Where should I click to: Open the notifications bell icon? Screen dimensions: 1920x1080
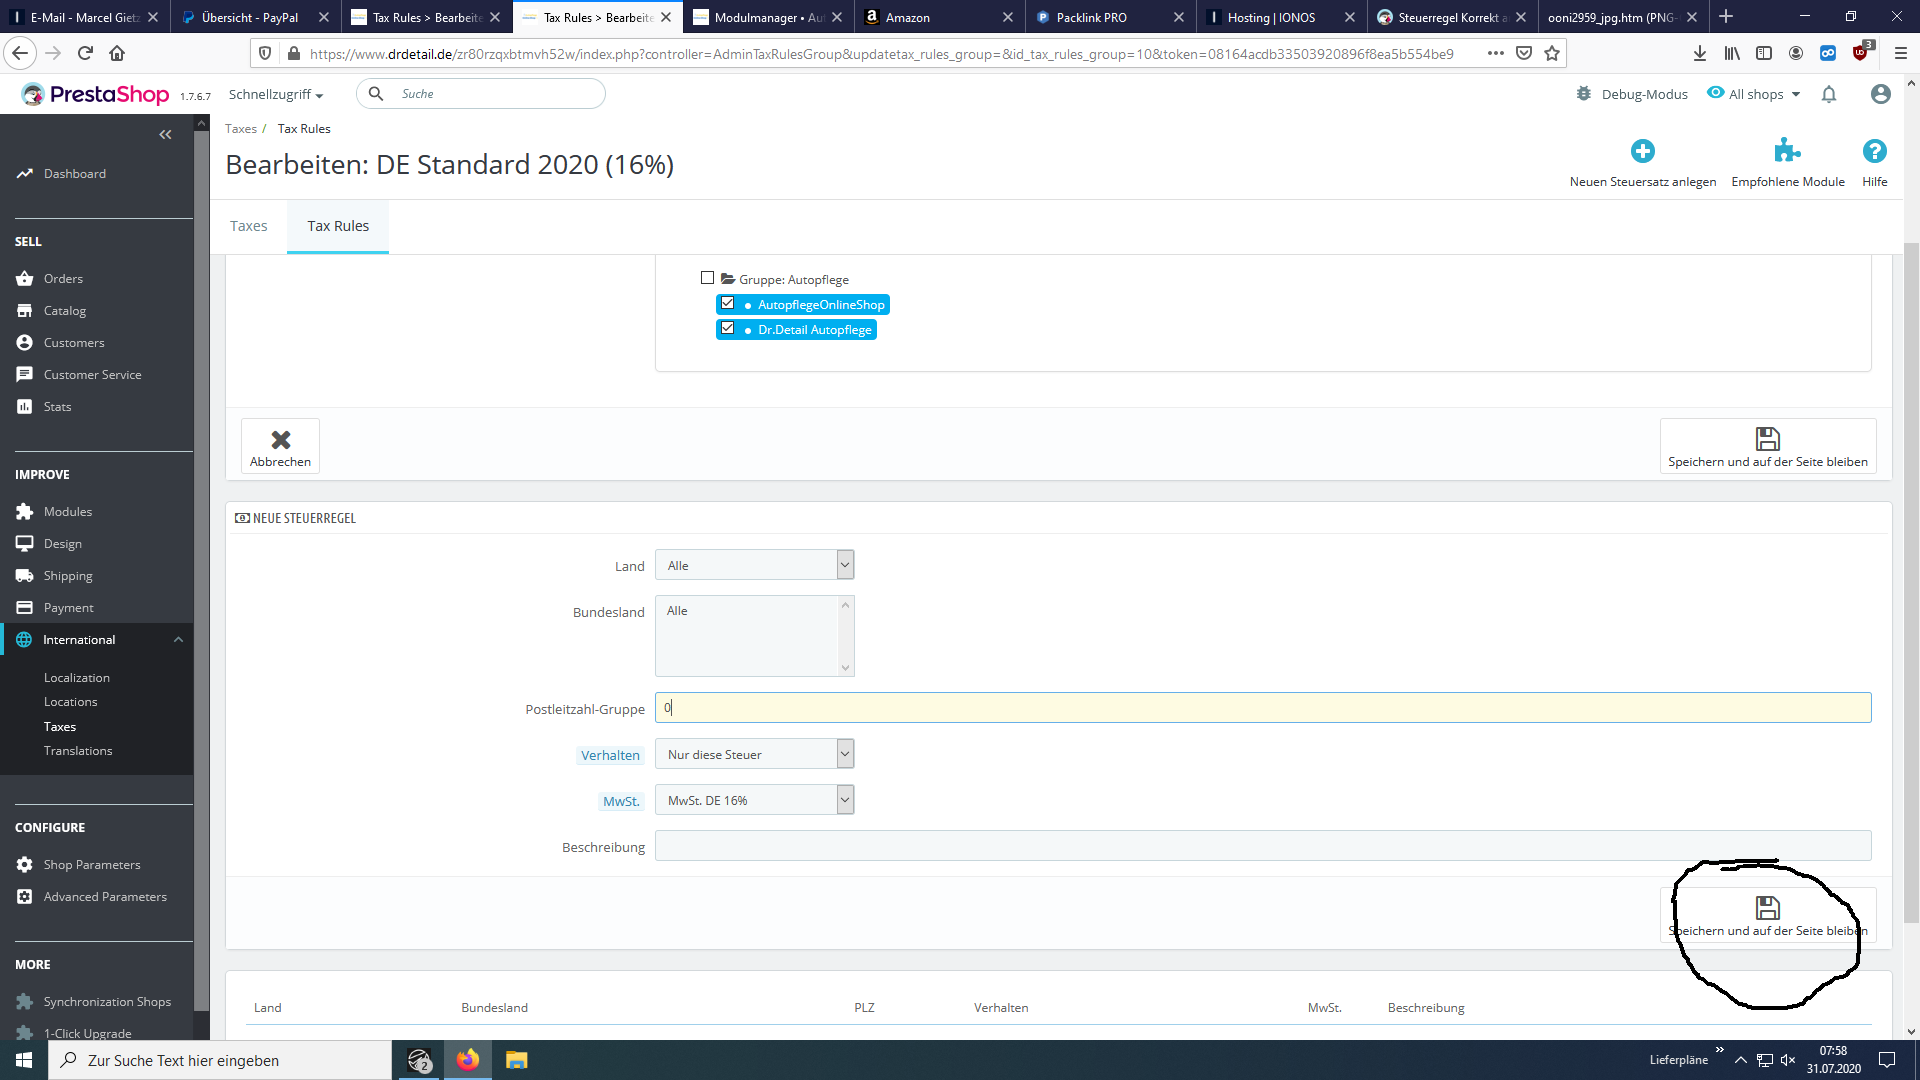pos(1830,93)
